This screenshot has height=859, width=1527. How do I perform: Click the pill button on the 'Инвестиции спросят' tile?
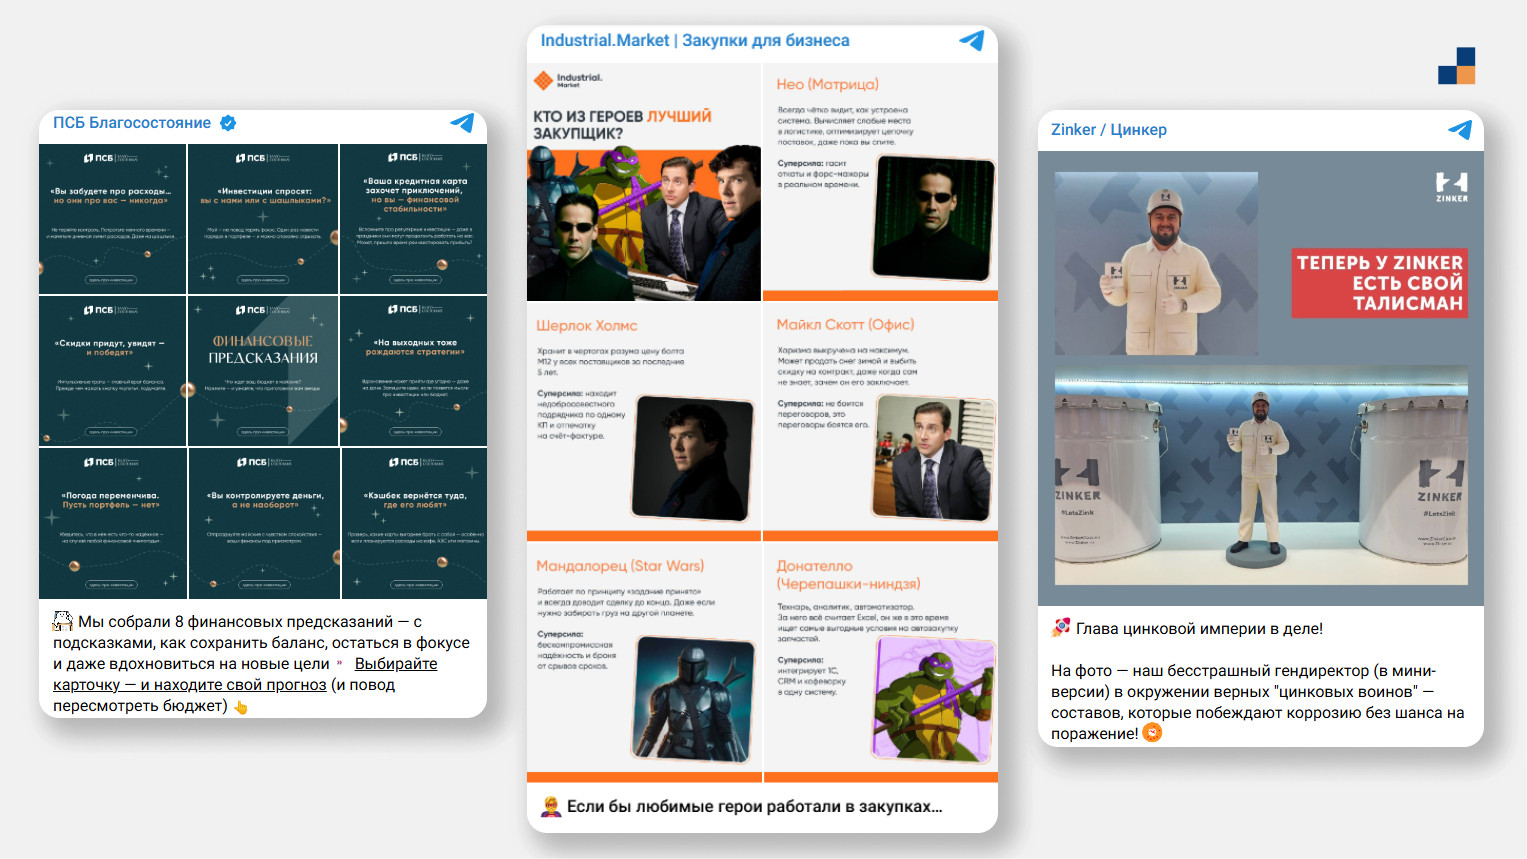point(263,280)
